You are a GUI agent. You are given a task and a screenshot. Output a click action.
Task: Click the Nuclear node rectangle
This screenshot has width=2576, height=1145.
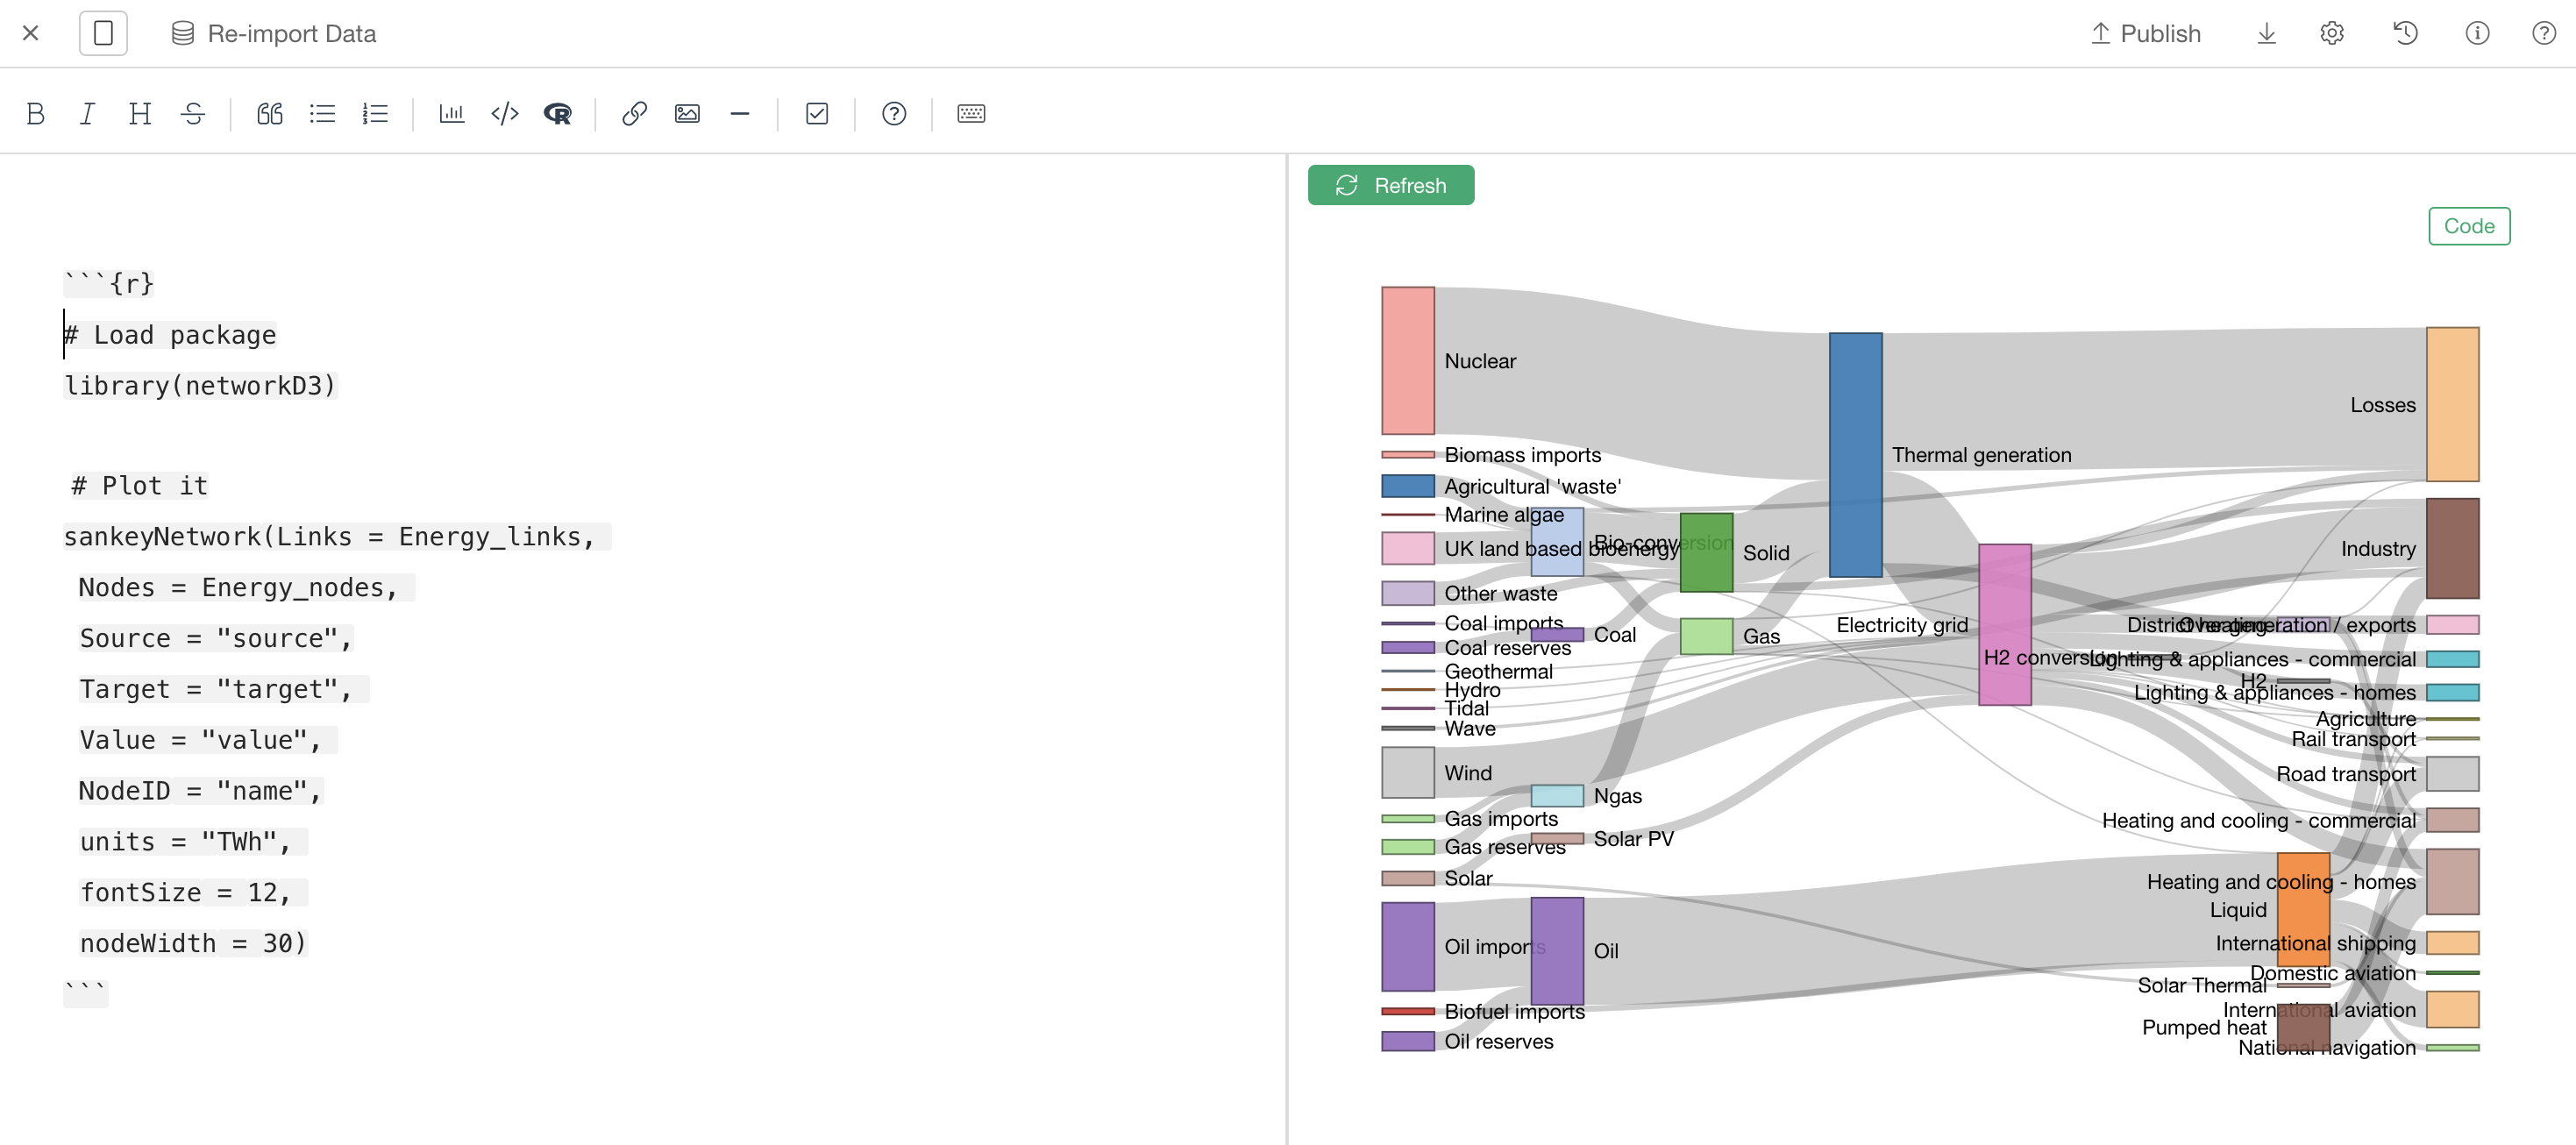(1408, 361)
